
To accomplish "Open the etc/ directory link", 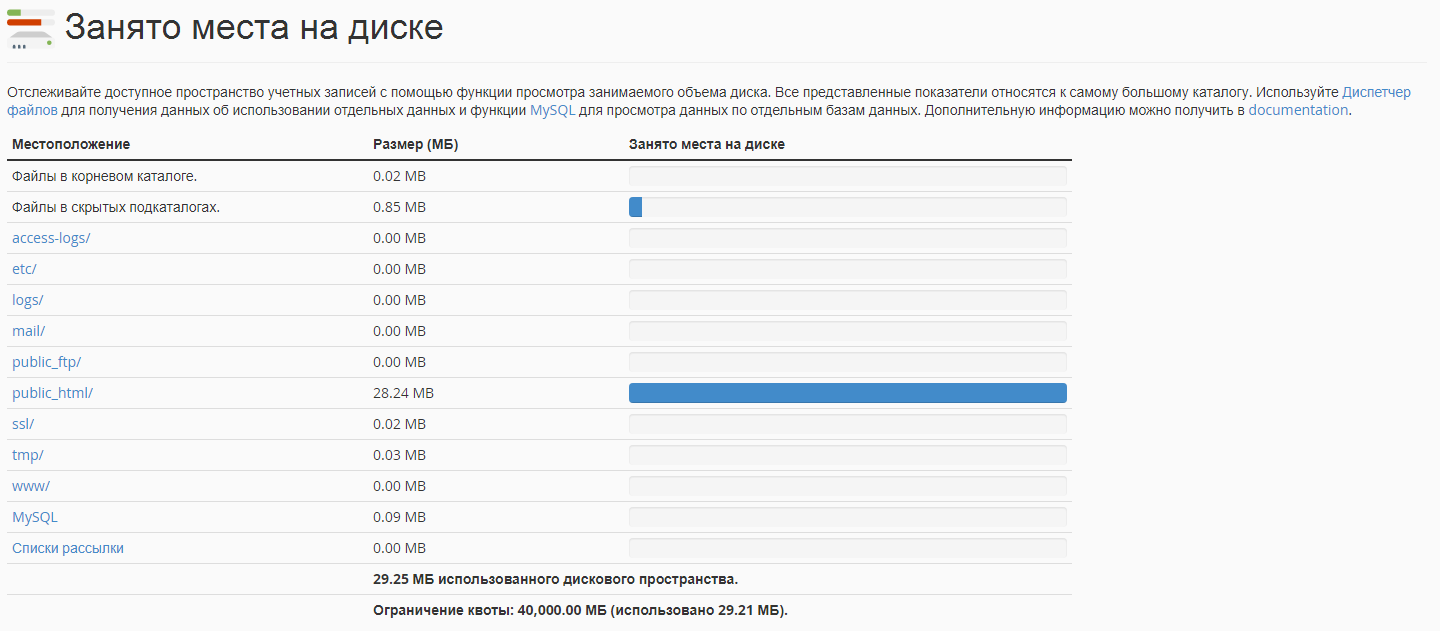I will (24, 269).
